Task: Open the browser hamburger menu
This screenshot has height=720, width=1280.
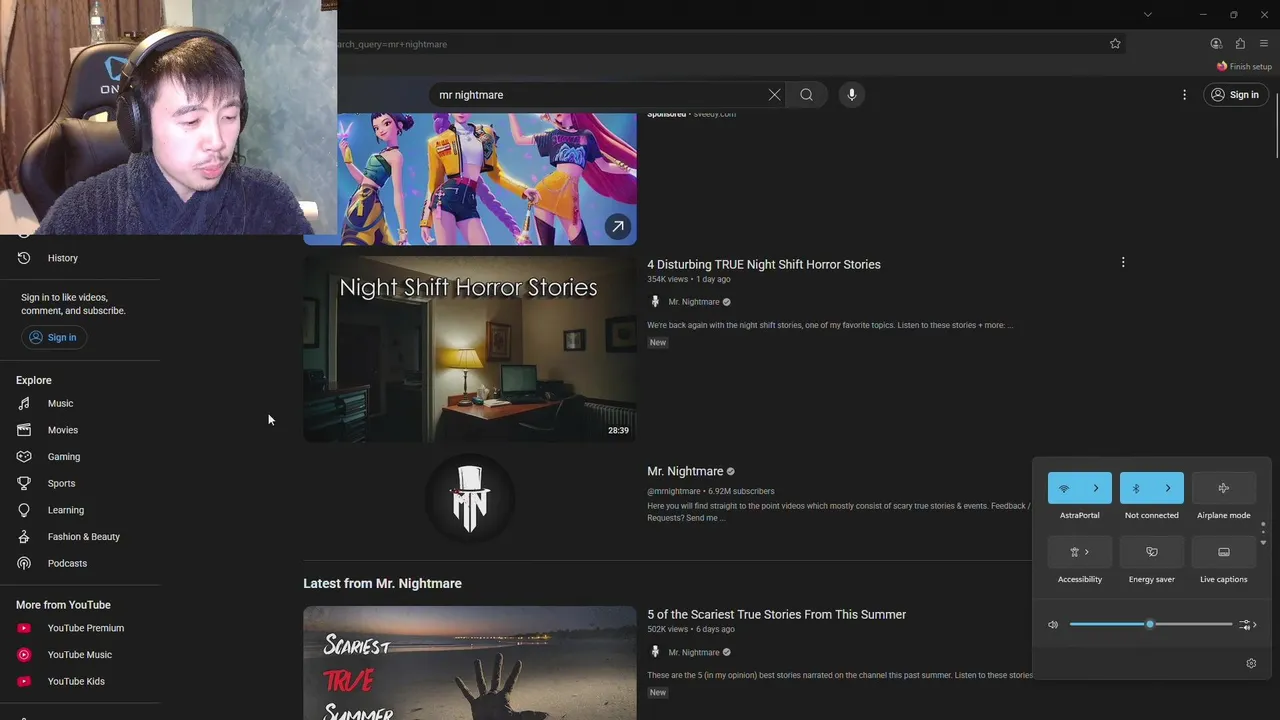Action: point(1264,44)
